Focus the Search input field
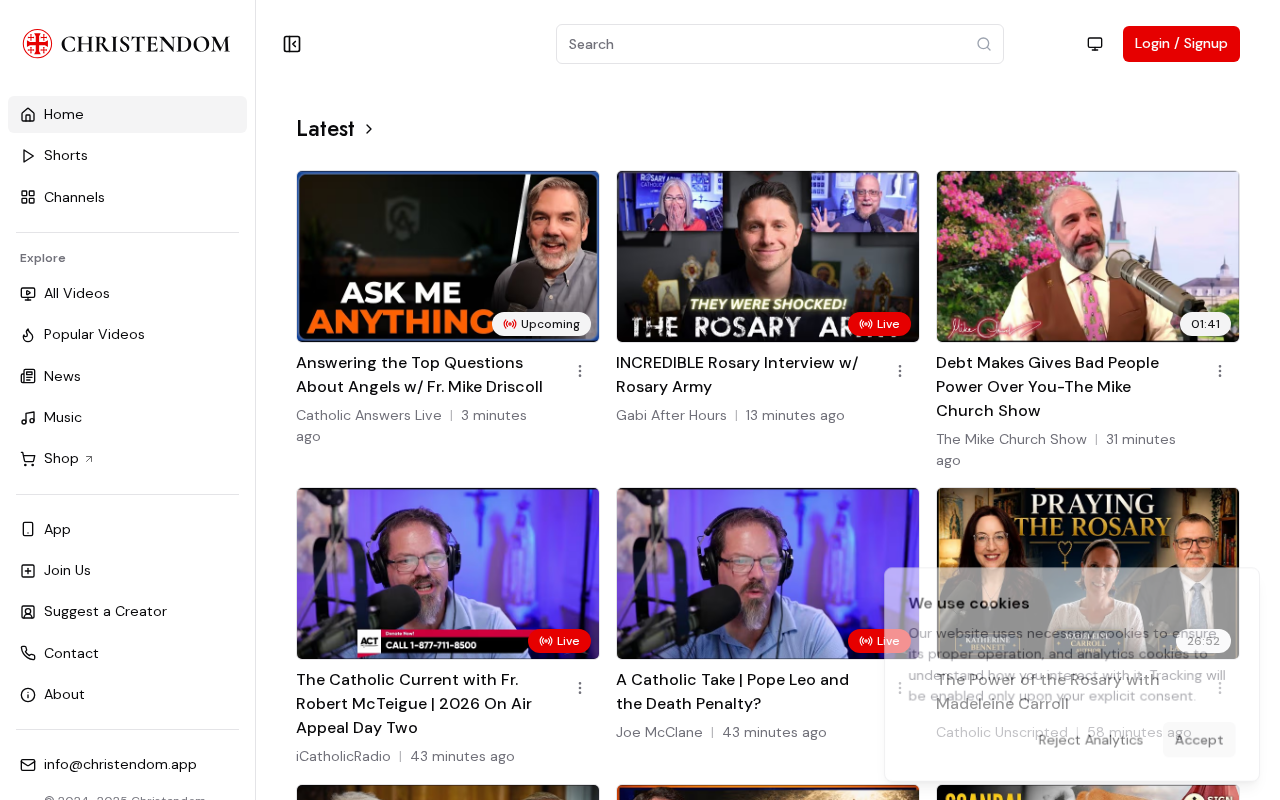This screenshot has height=800, width=1280. click(x=780, y=44)
